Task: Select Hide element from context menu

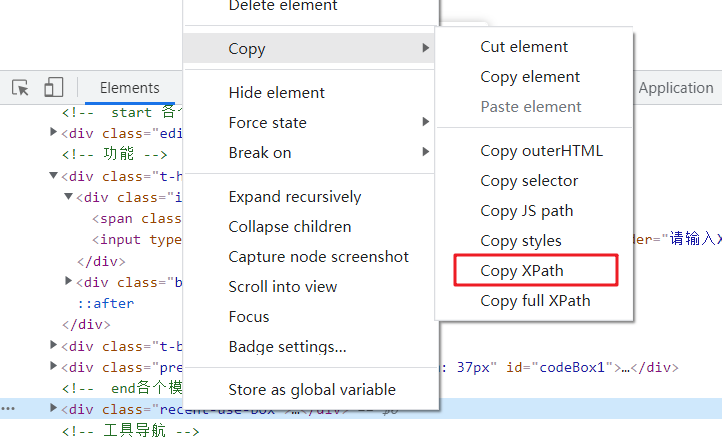Action: click(277, 93)
